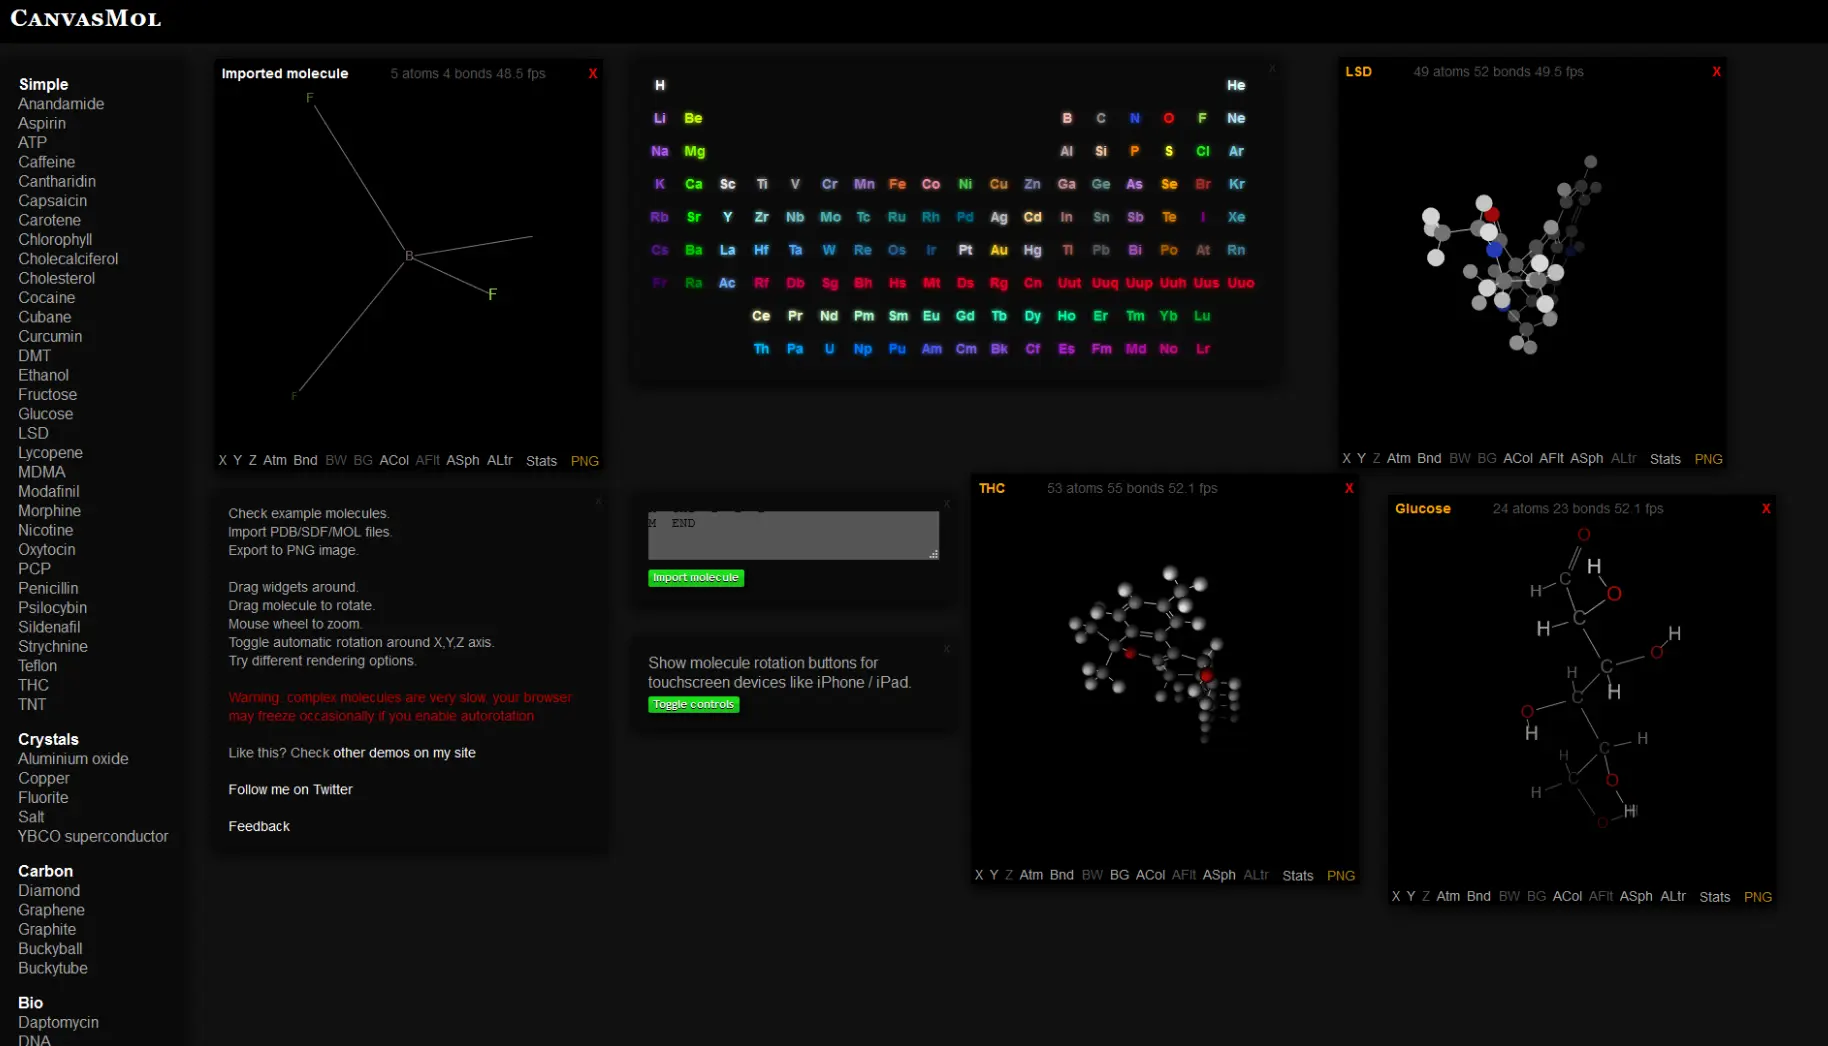
Task: Select platinum Pt in periodic table
Action: point(965,251)
